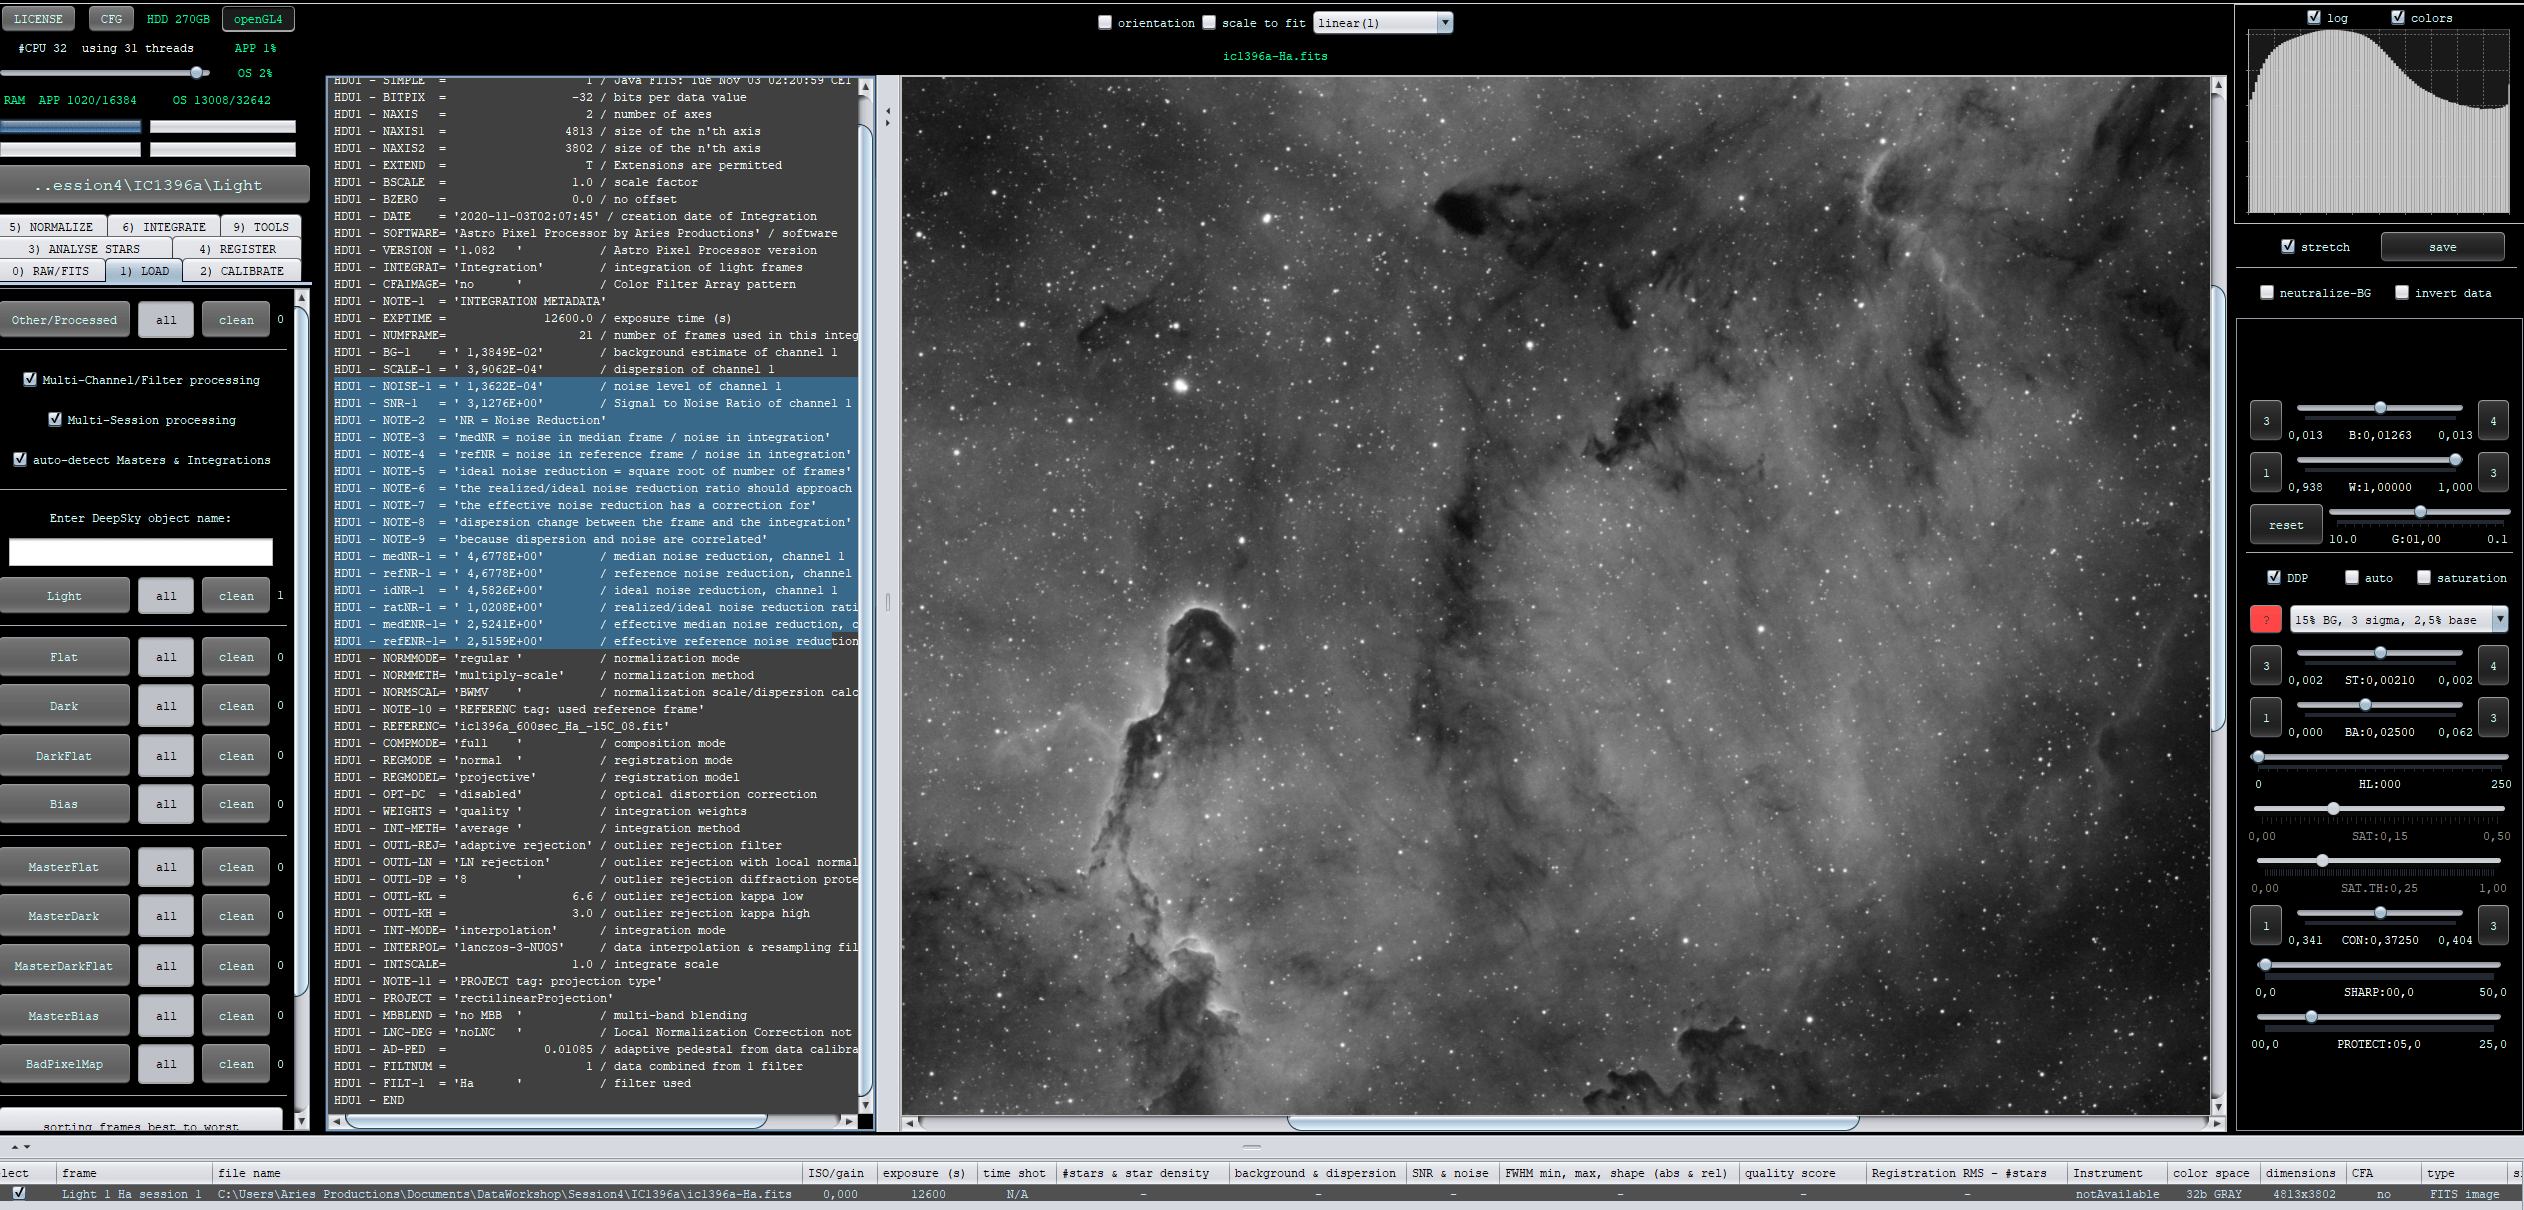The height and width of the screenshot is (1210, 2524).
Task: Uncheck Multi-Session processing
Action: (x=55, y=420)
